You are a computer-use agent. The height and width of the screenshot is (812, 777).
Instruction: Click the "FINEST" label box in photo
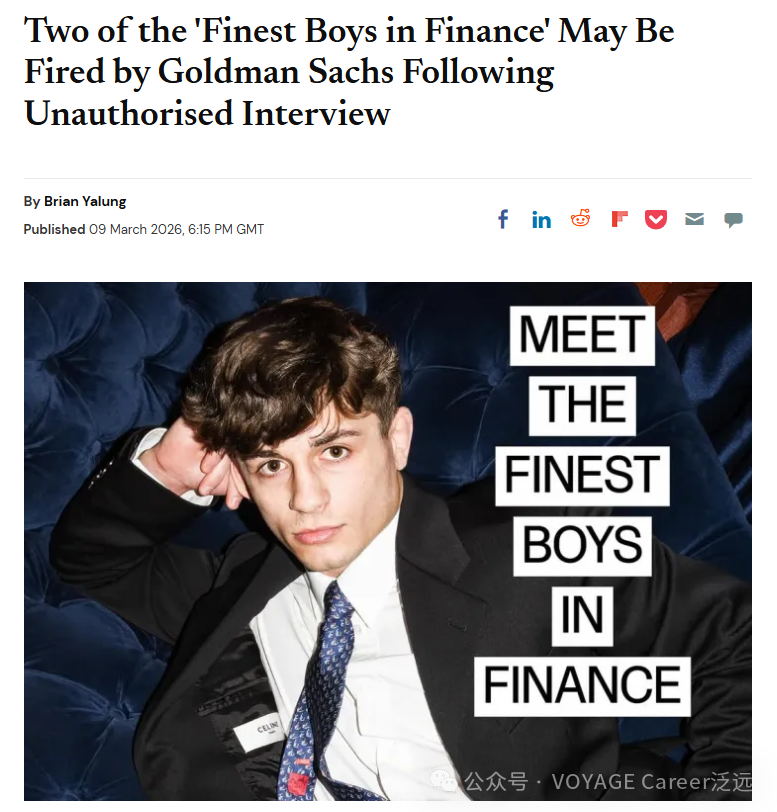(582, 474)
